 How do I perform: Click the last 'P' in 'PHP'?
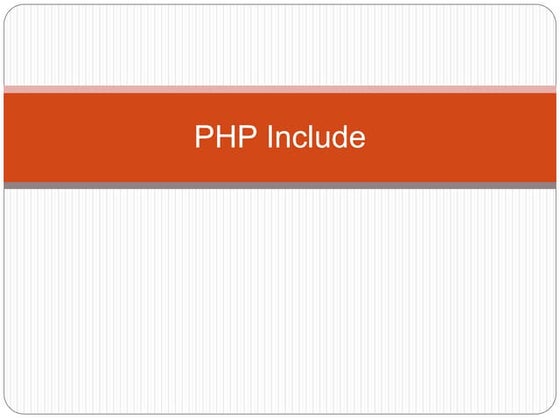[x=248, y=136]
